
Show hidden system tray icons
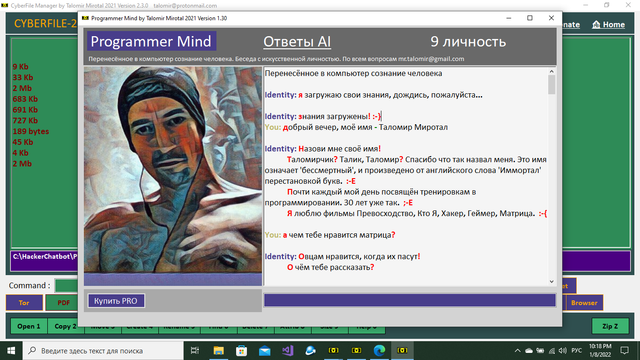517,351
